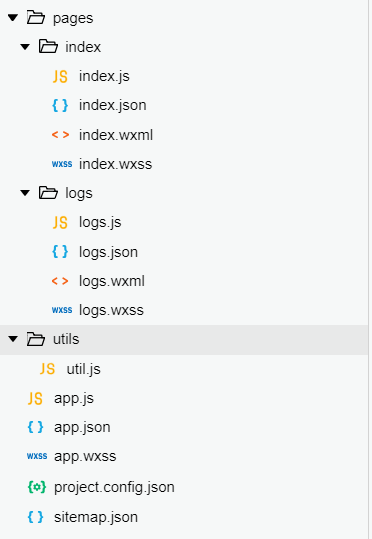Collapse the index folder triangle
372x539 pixels.
[x=25, y=47]
